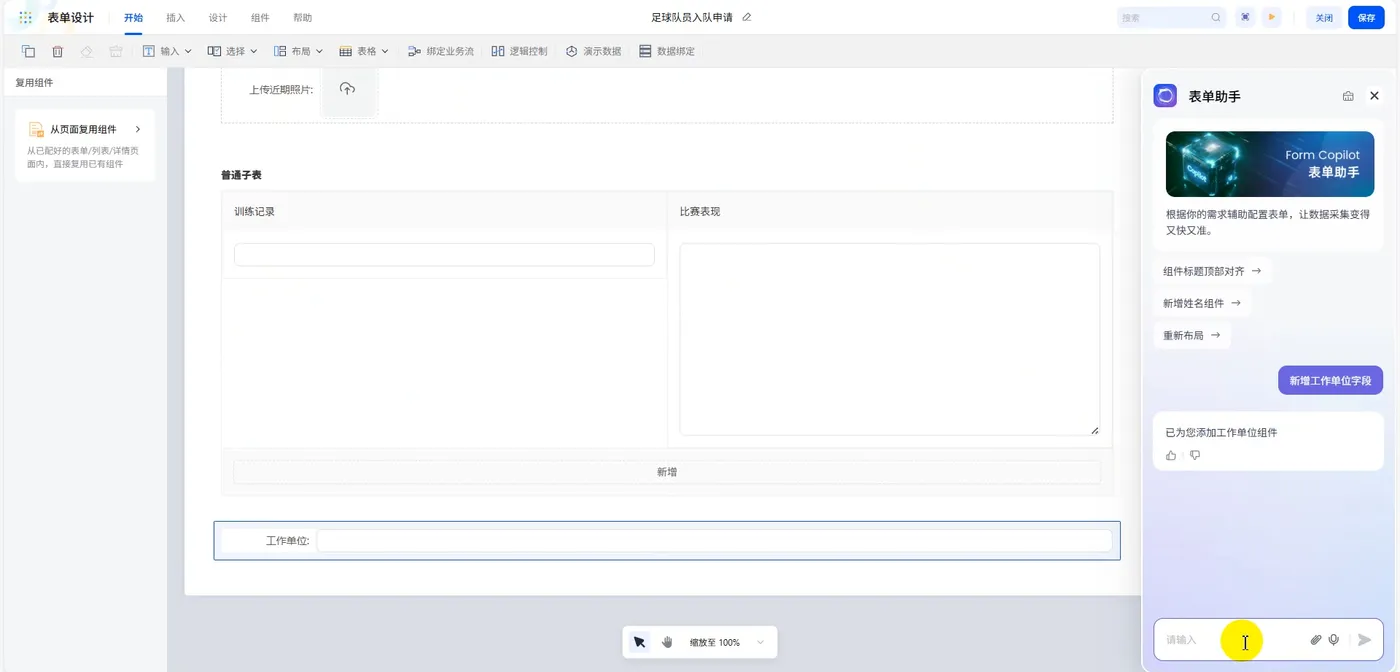The height and width of the screenshot is (672, 1400).
Task: Click the delete trash icon in toolbar
Action: pyautogui.click(x=57, y=51)
